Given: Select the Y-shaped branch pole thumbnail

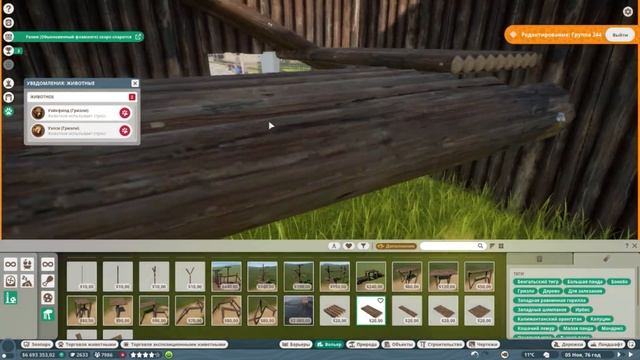Looking at the screenshot, I should tap(190, 277).
